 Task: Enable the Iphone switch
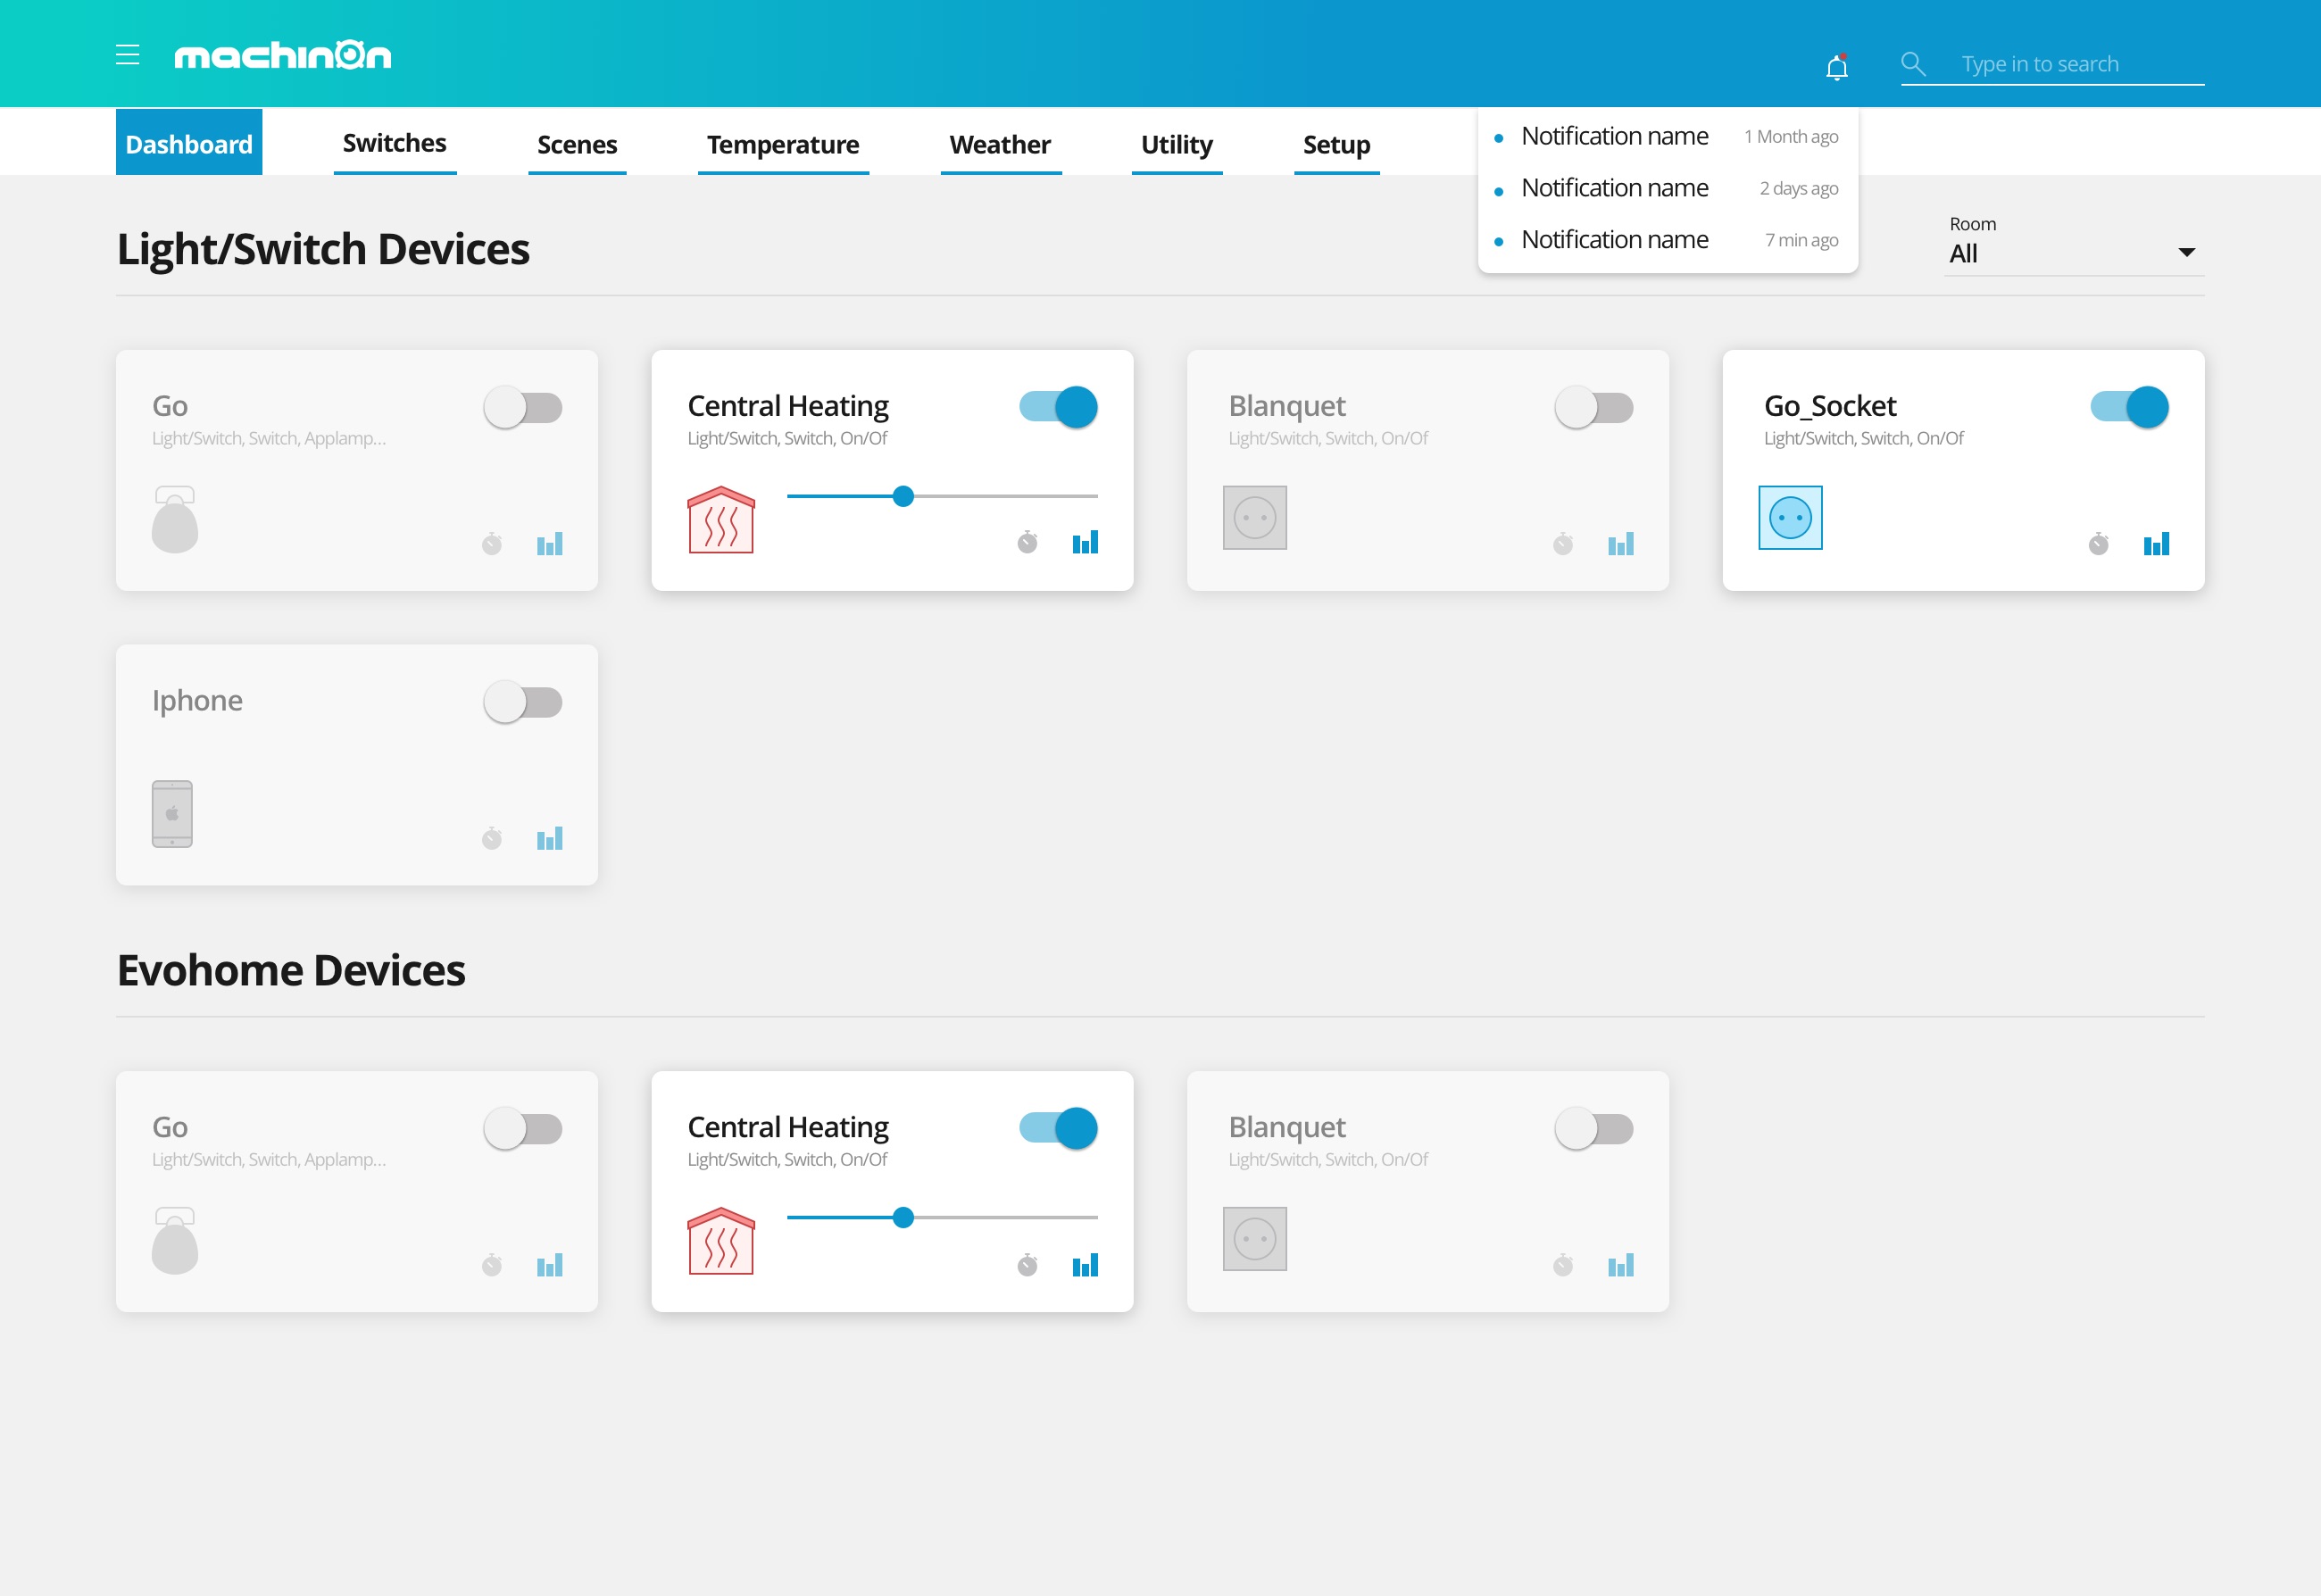(x=523, y=702)
